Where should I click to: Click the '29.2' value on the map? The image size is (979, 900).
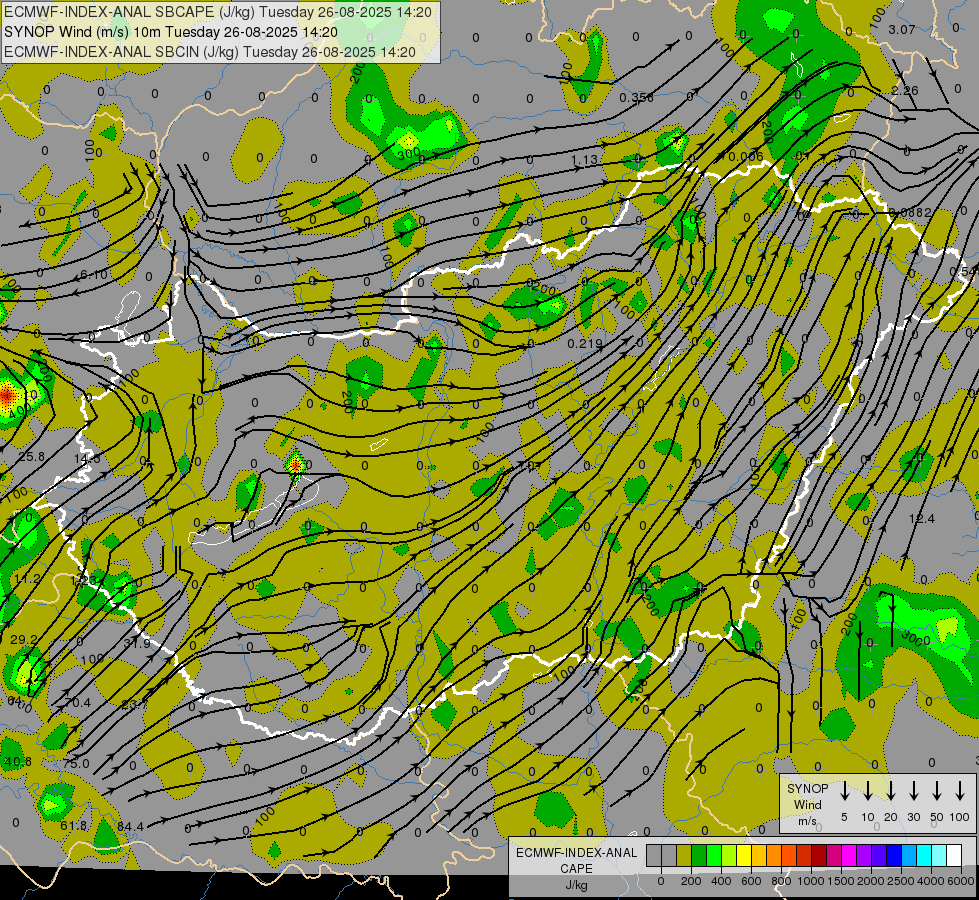24,640
